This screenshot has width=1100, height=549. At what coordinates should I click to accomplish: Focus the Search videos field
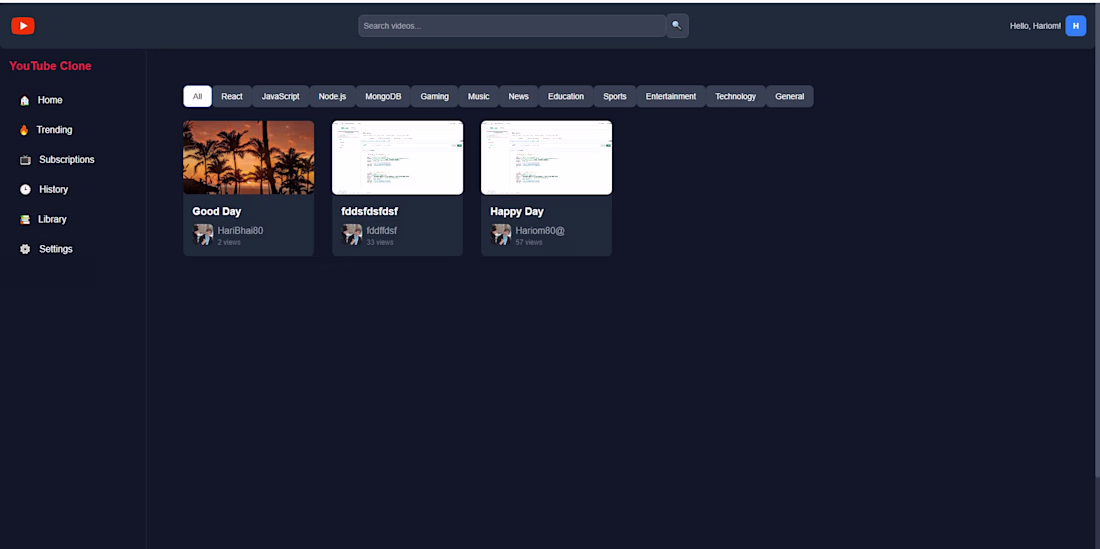coord(512,26)
